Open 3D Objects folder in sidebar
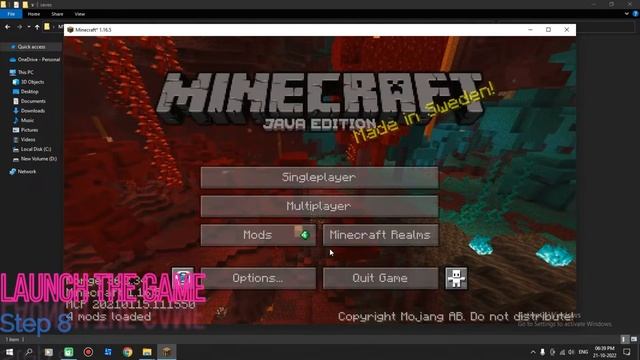Image resolution: width=640 pixels, height=360 pixels. click(x=29, y=82)
